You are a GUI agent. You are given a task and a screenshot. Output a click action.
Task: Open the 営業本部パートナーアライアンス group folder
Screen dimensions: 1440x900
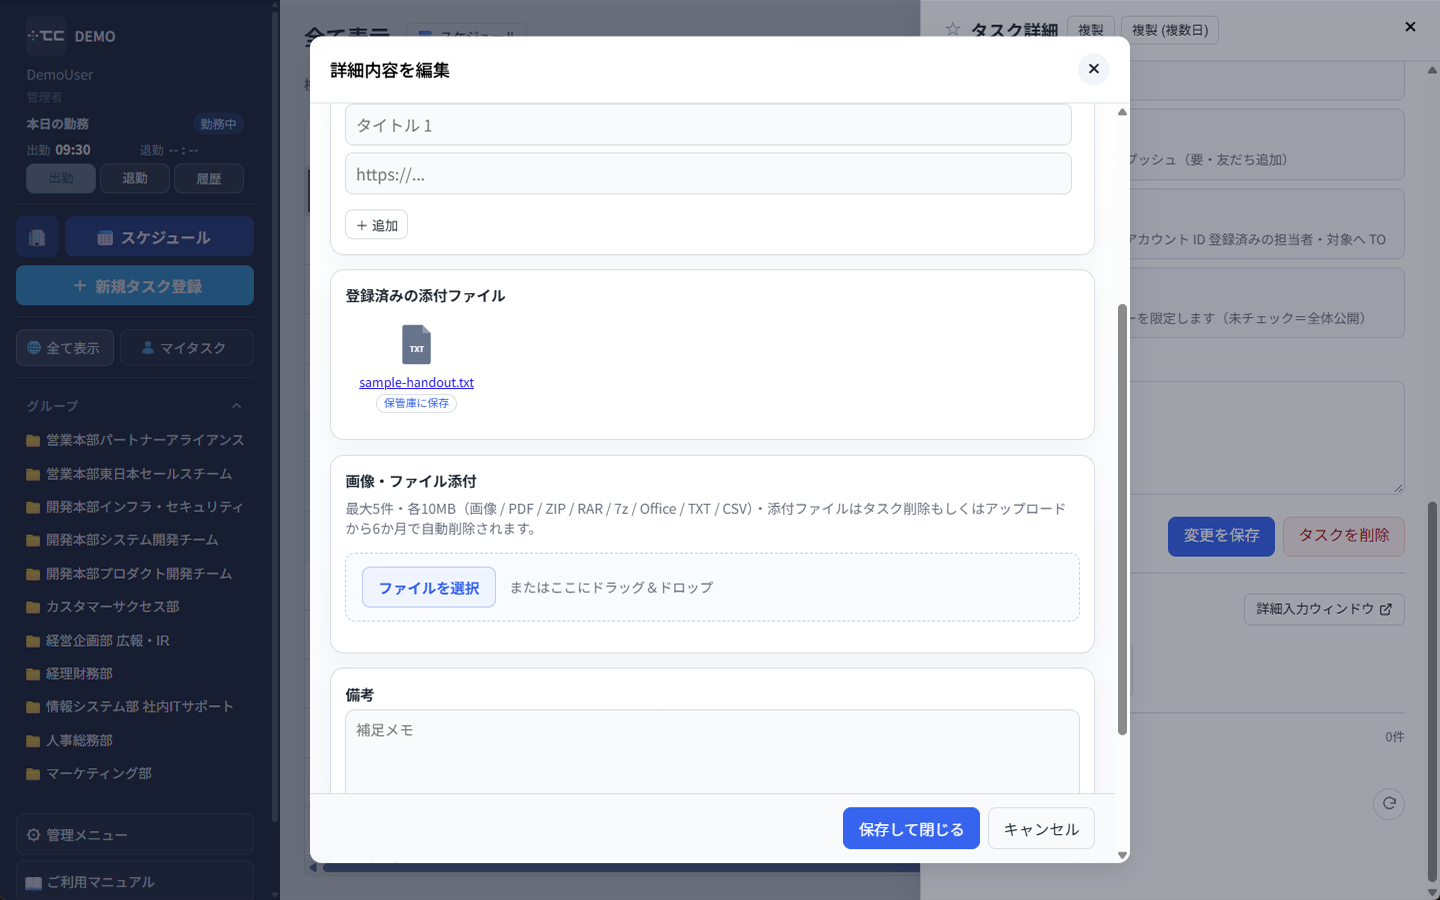pyautogui.click(x=135, y=440)
